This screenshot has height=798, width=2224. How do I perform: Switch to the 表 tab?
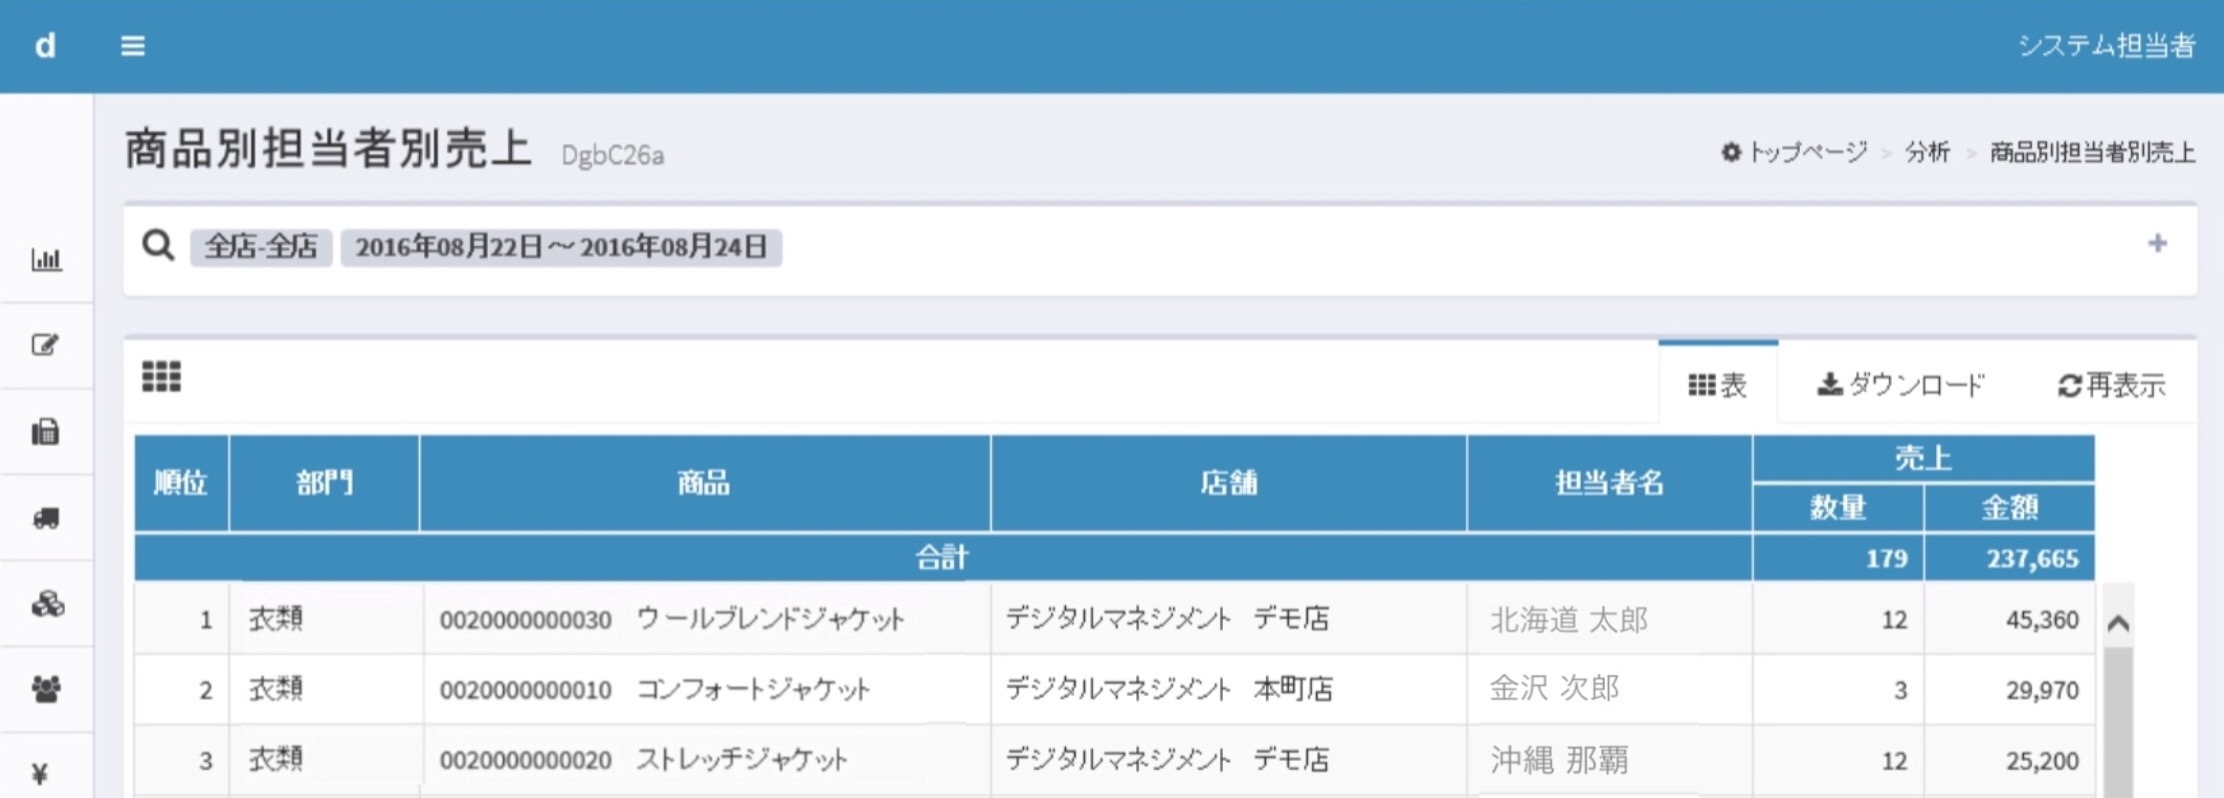point(1718,384)
